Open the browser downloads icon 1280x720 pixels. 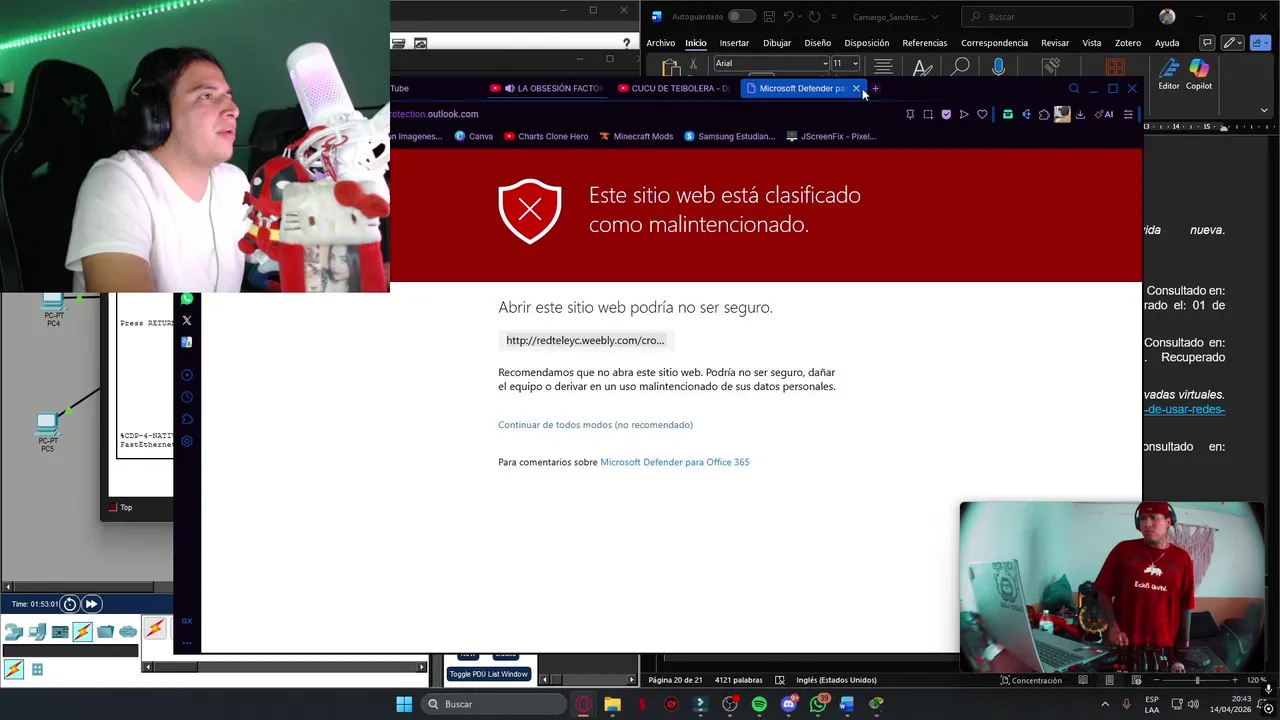click(1080, 114)
